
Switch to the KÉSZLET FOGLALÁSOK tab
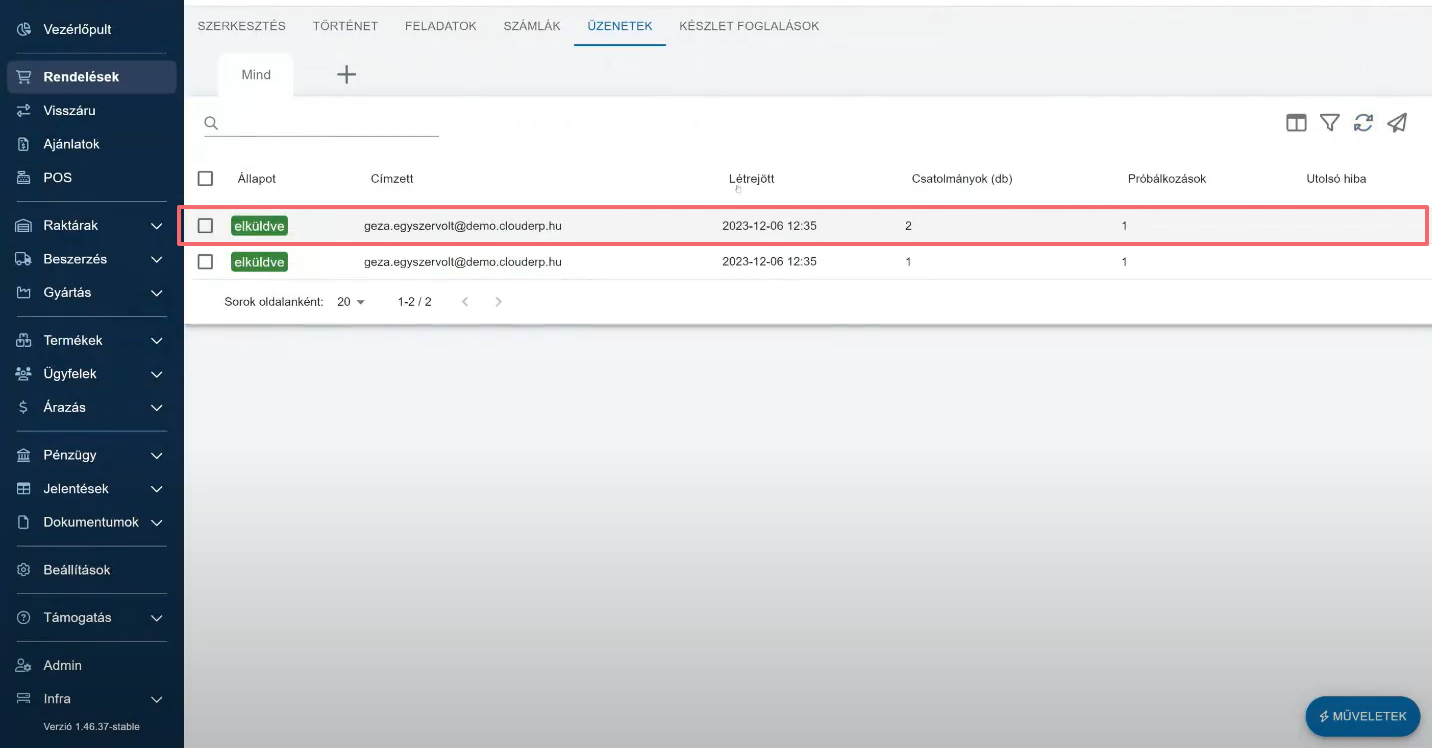749,26
